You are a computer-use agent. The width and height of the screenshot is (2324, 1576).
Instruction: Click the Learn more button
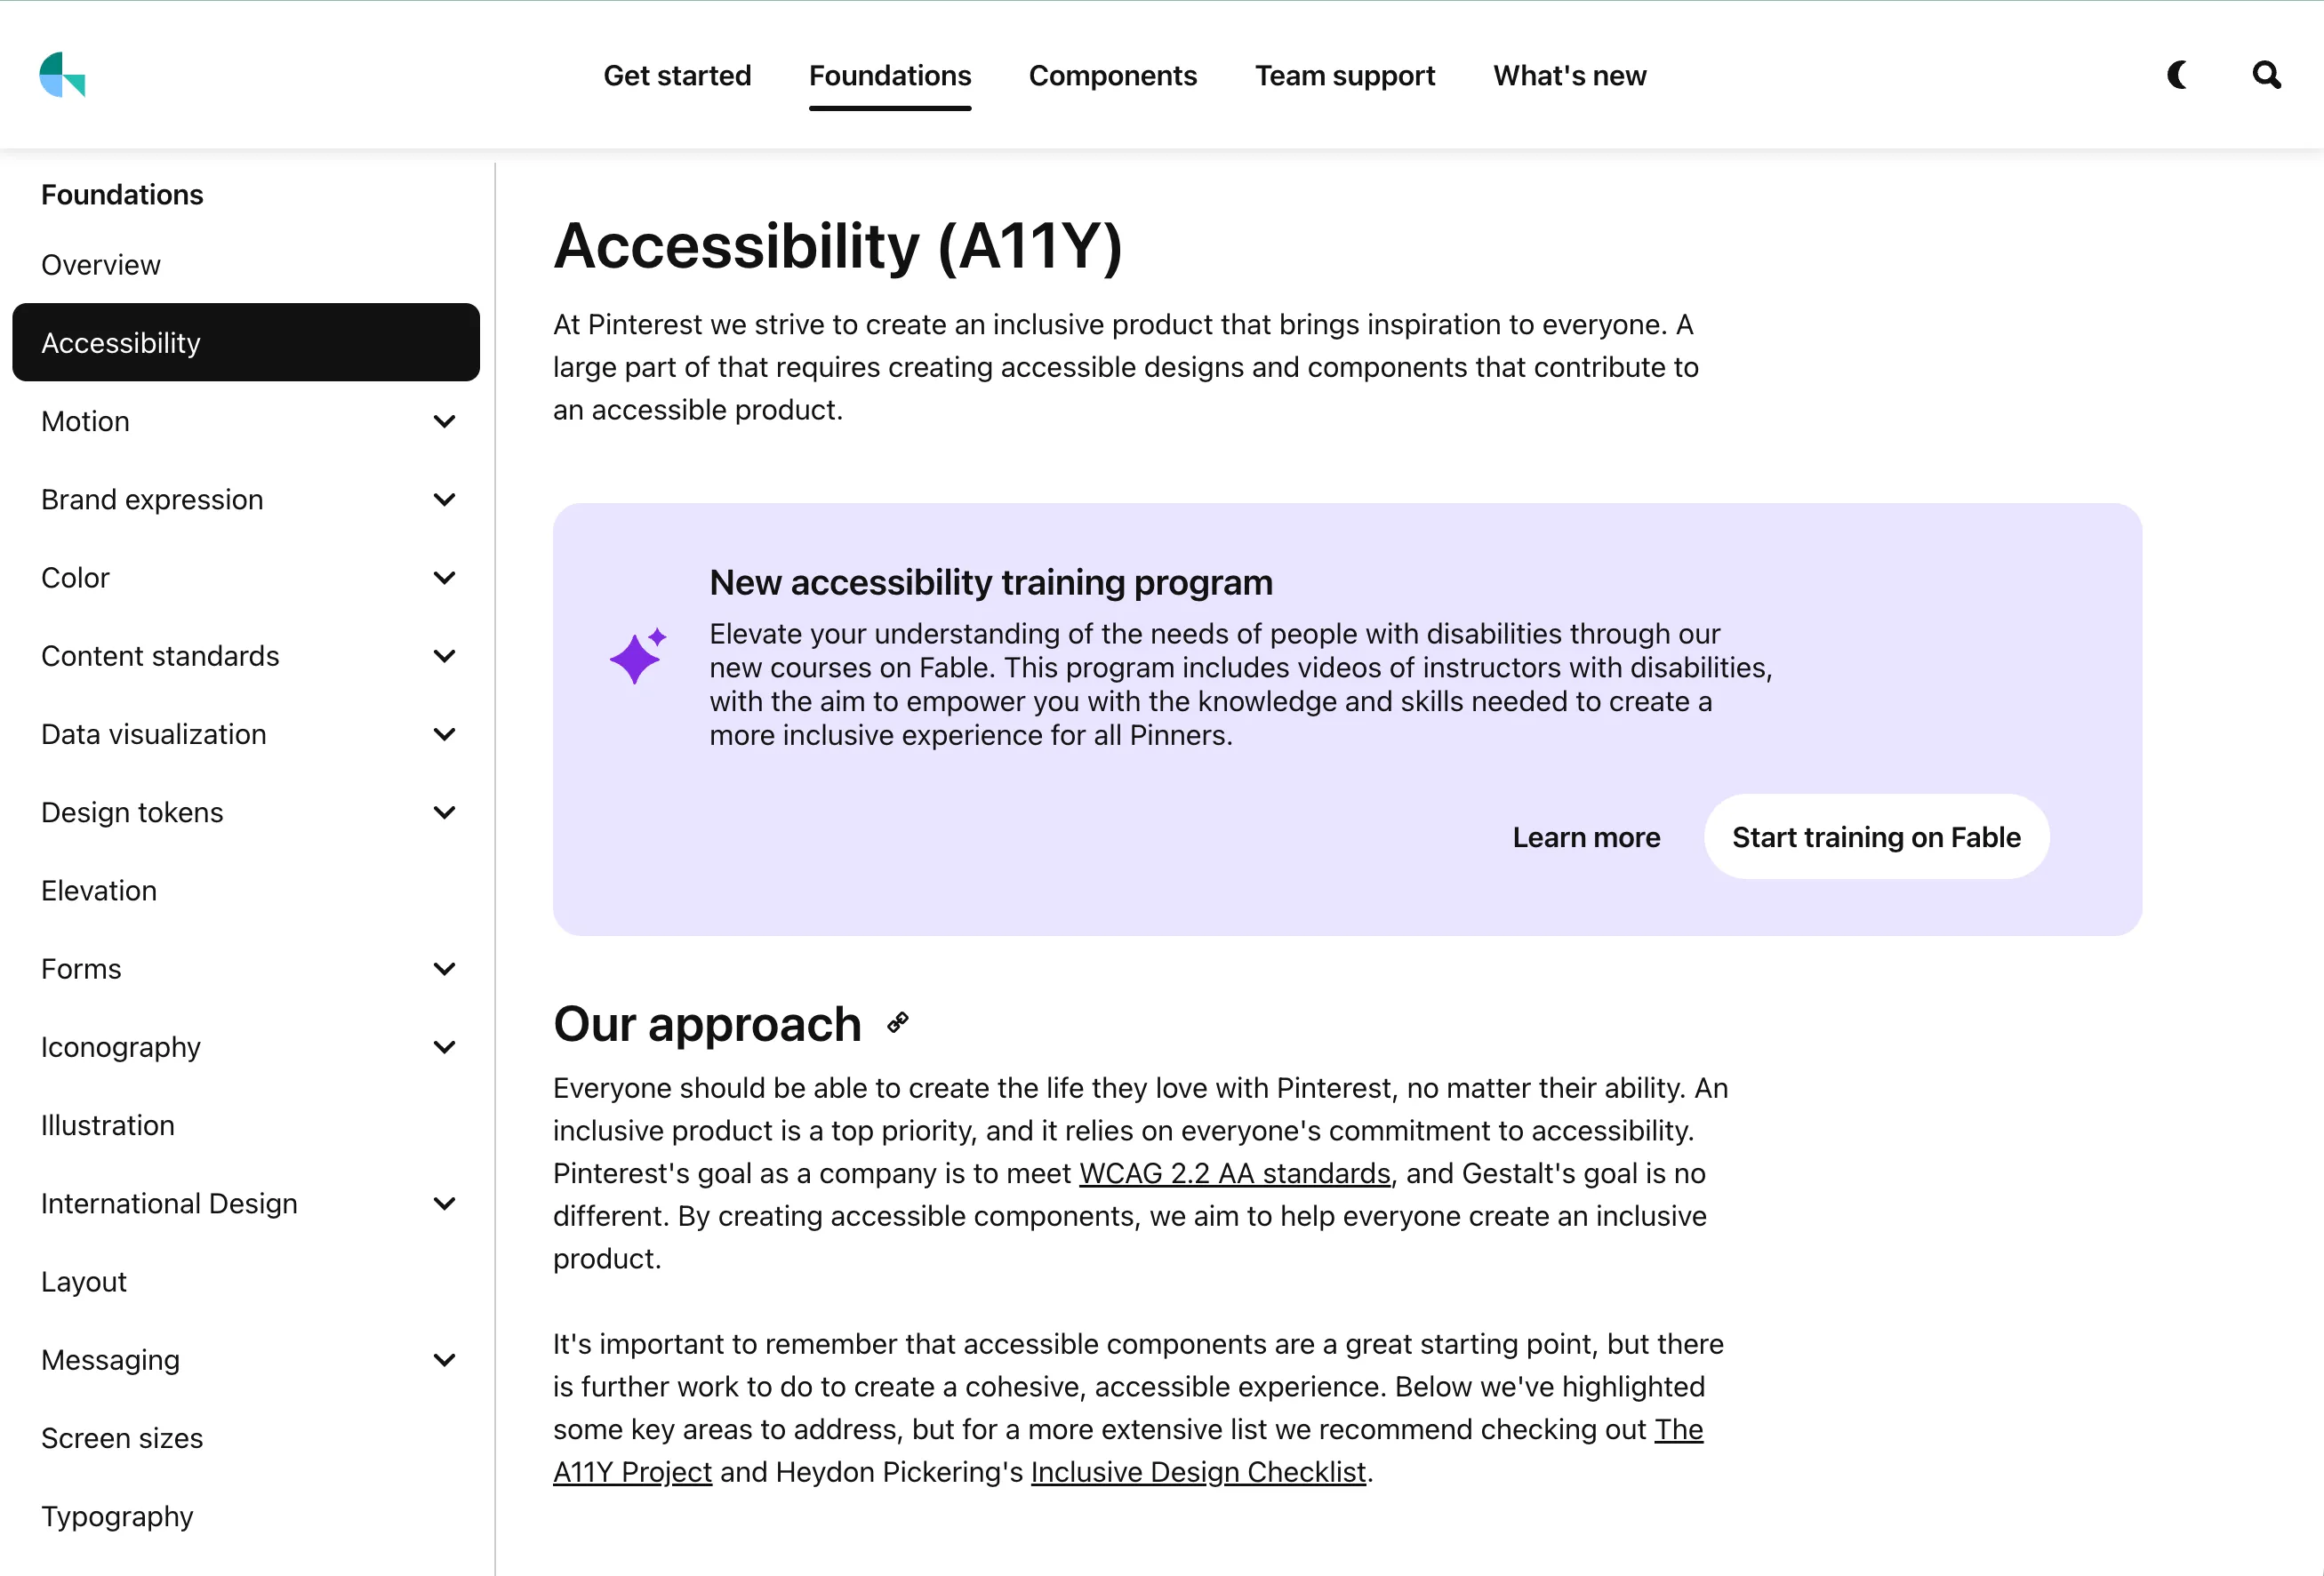pos(1586,837)
